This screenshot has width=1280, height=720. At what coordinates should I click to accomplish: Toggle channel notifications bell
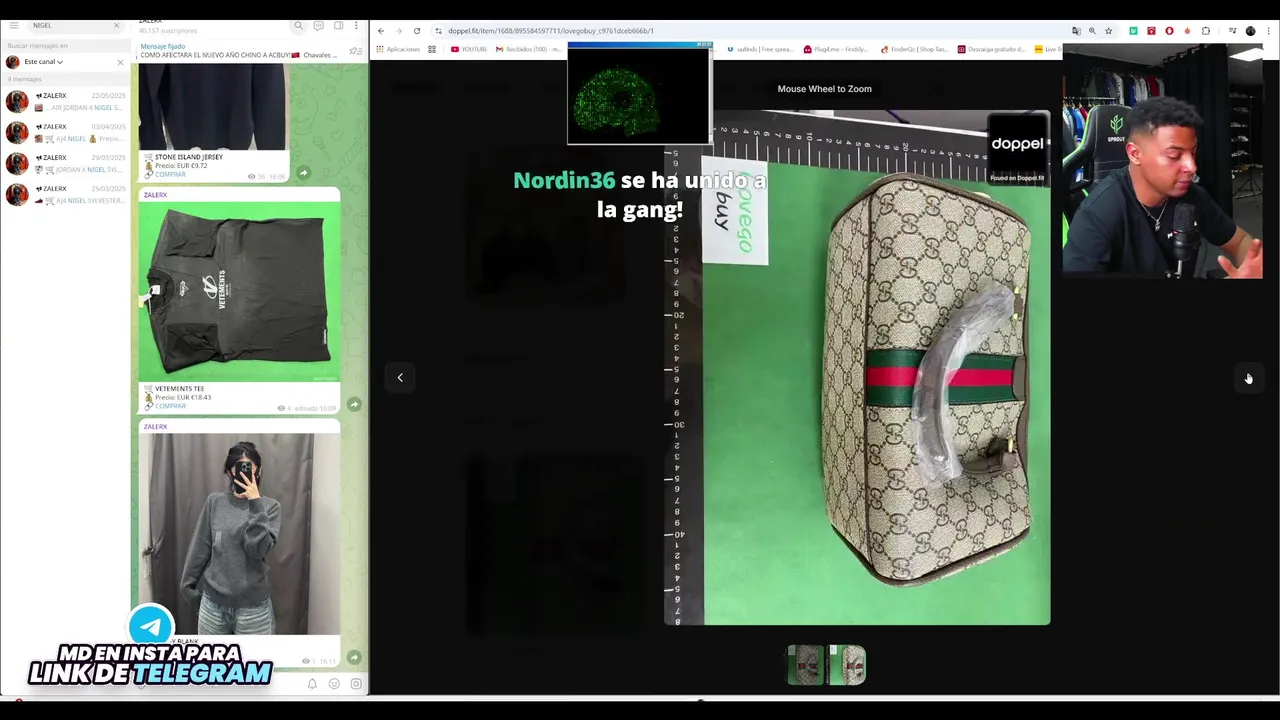coord(312,684)
